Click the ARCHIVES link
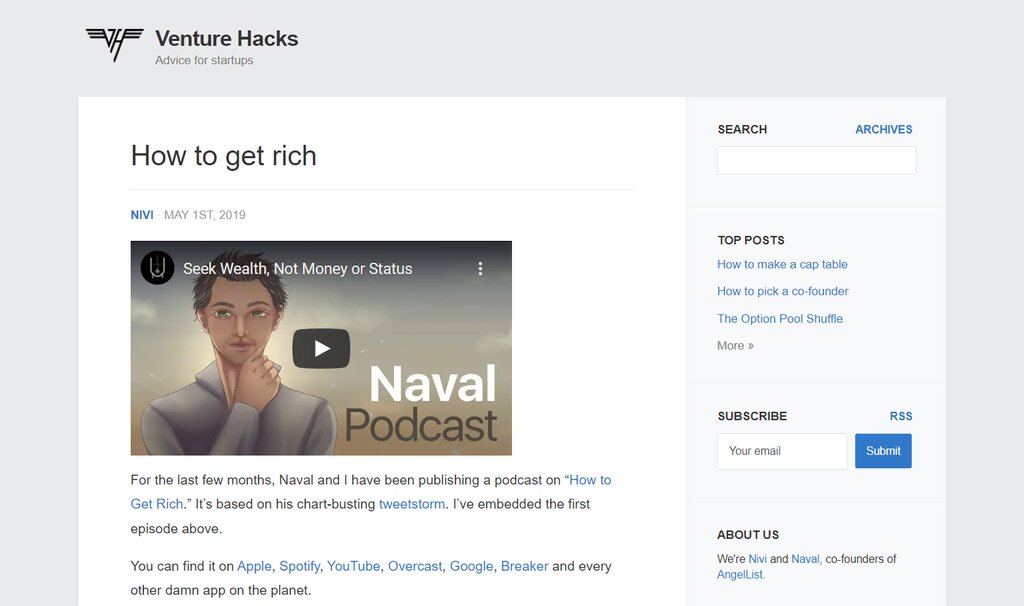Image resolution: width=1024 pixels, height=606 pixels. coord(883,129)
